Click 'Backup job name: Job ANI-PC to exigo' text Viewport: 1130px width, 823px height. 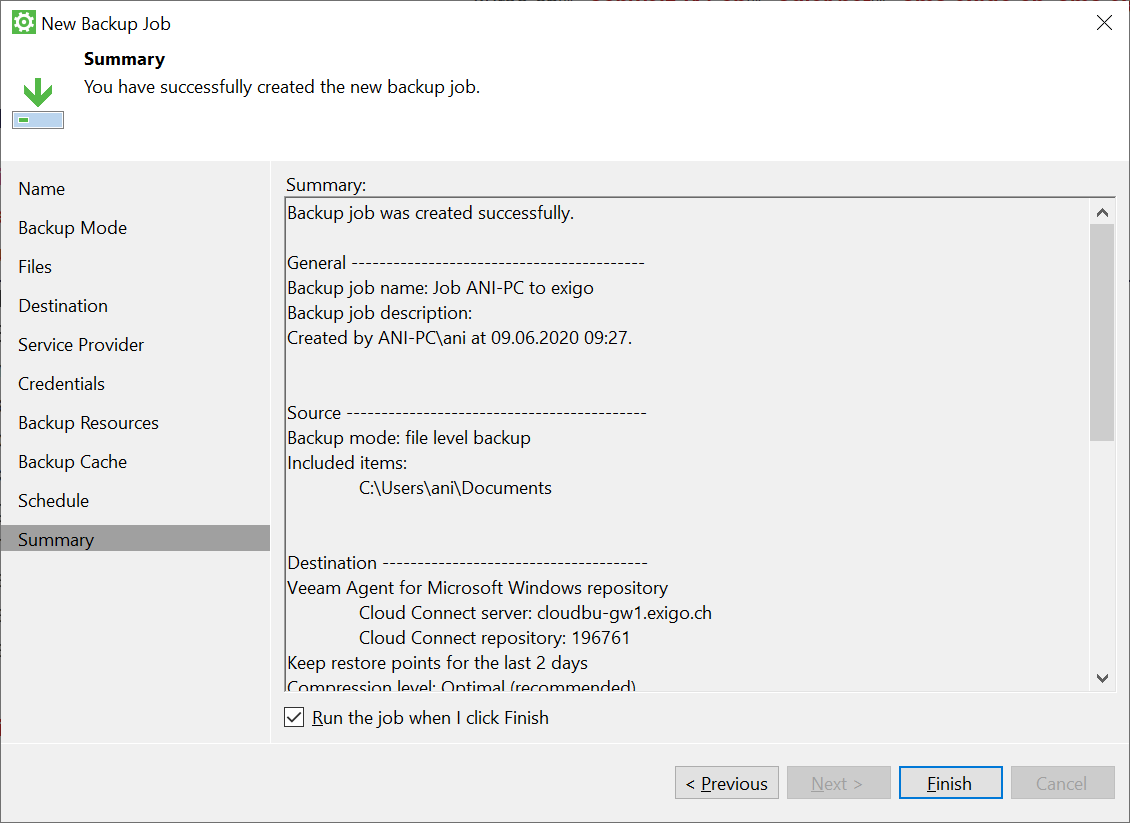[x=440, y=288]
